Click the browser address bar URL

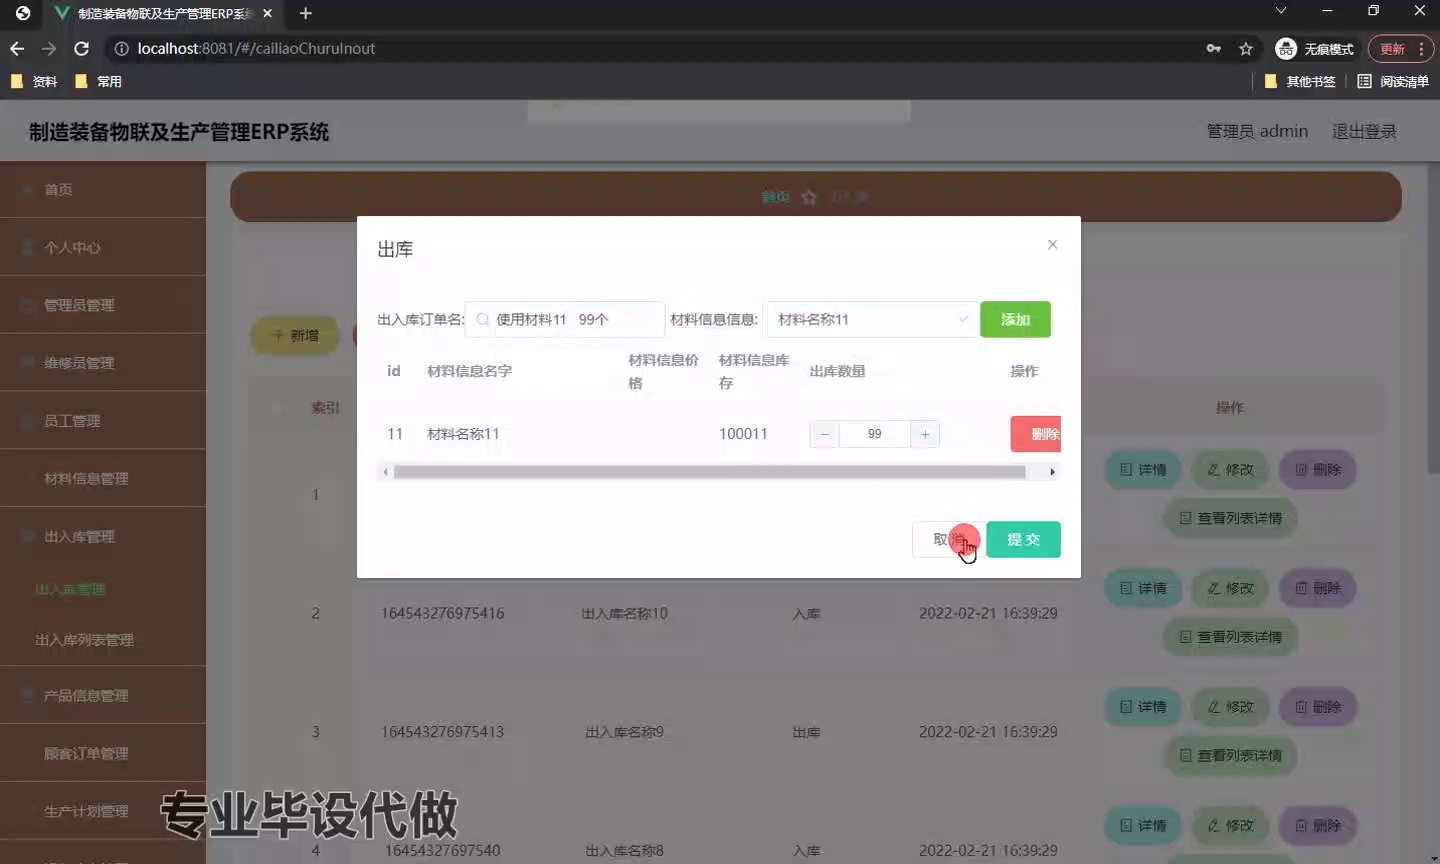click(x=256, y=48)
